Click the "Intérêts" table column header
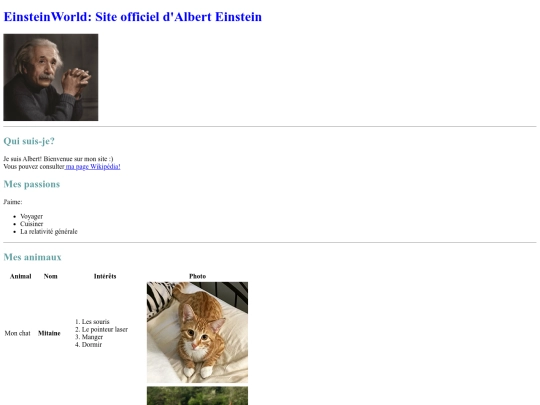The image size is (540, 405). click(105, 276)
